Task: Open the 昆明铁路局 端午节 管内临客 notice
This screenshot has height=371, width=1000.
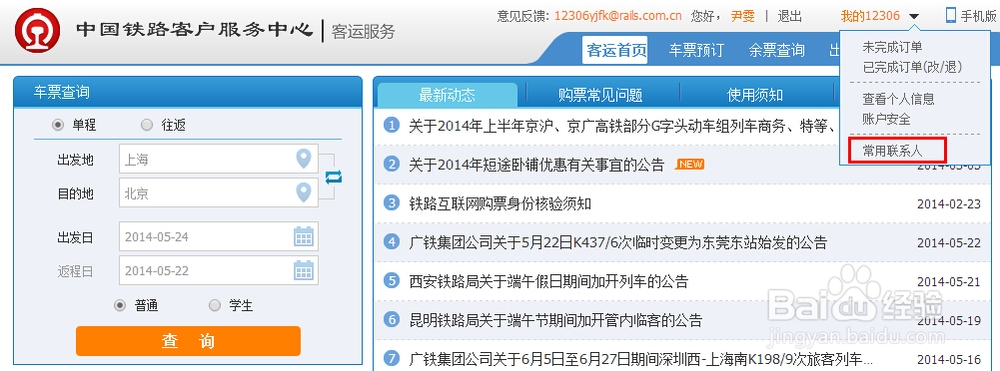Action: 555,320
